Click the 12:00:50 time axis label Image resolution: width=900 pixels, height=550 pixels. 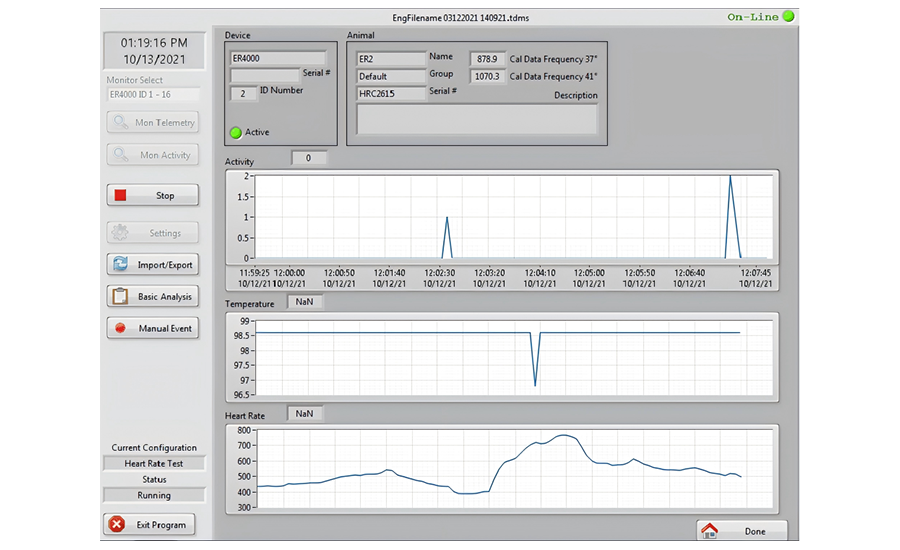coord(339,273)
